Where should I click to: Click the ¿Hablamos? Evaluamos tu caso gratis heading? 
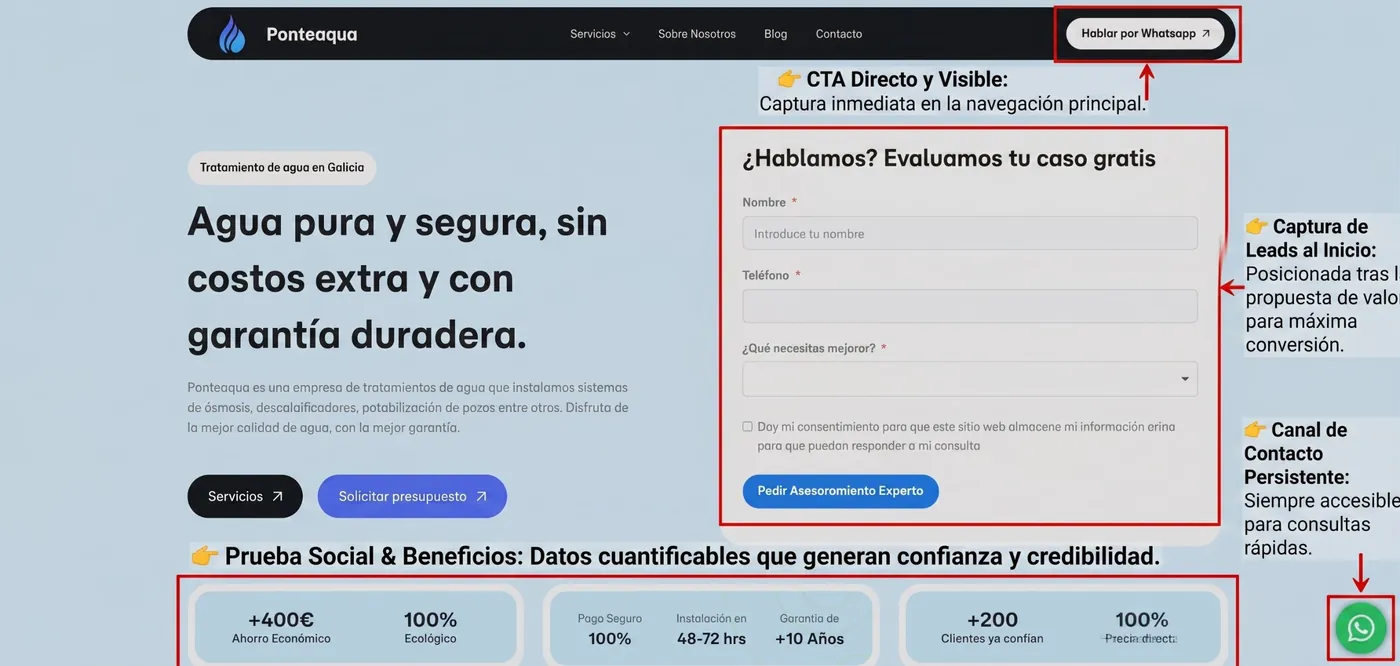pos(949,158)
